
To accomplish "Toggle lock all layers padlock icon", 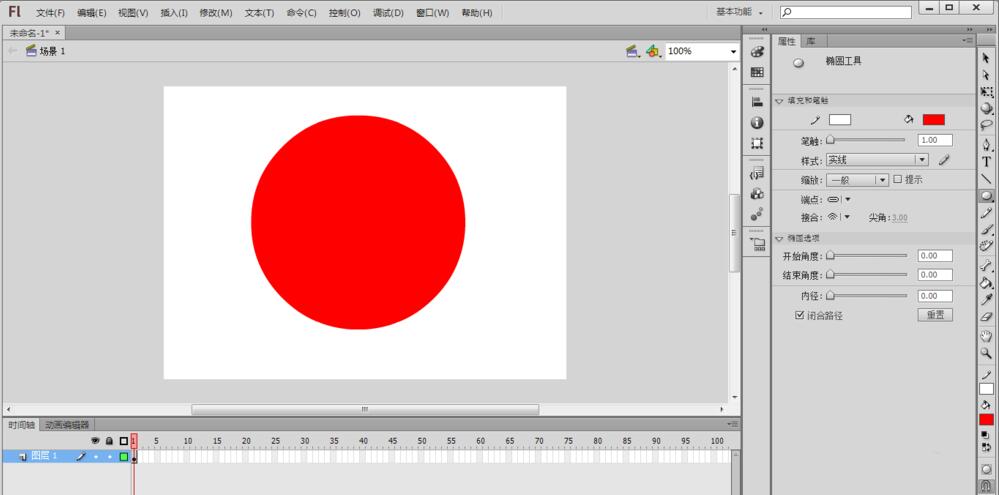I will pyautogui.click(x=109, y=440).
